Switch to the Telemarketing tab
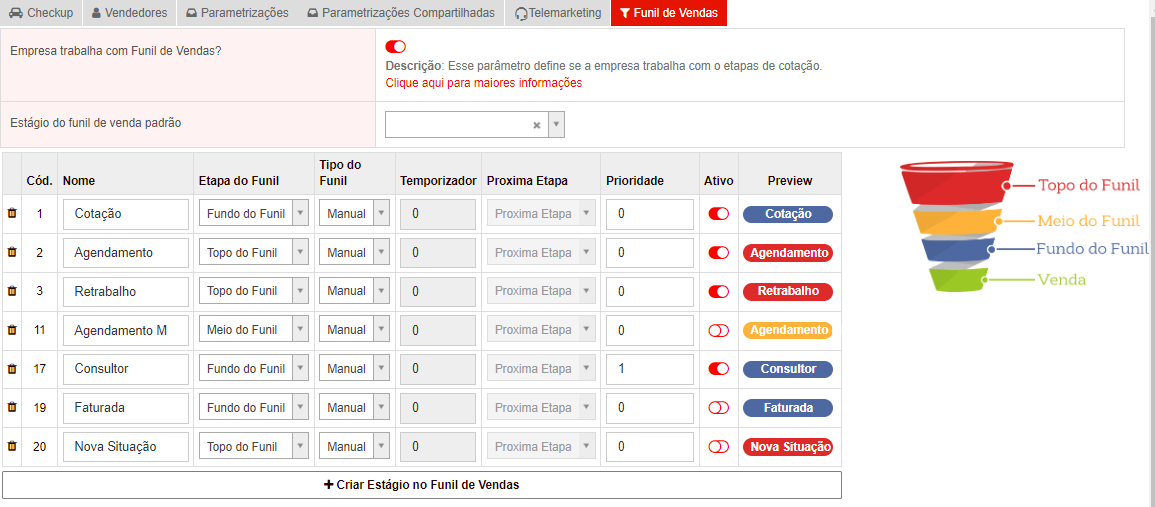Viewport: 1155px width, 507px height. tap(558, 13)
